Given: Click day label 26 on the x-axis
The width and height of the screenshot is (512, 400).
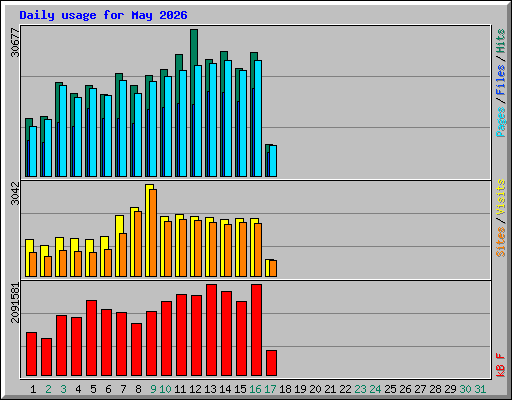Looking at the screenshot, I should tap(405, 389).
